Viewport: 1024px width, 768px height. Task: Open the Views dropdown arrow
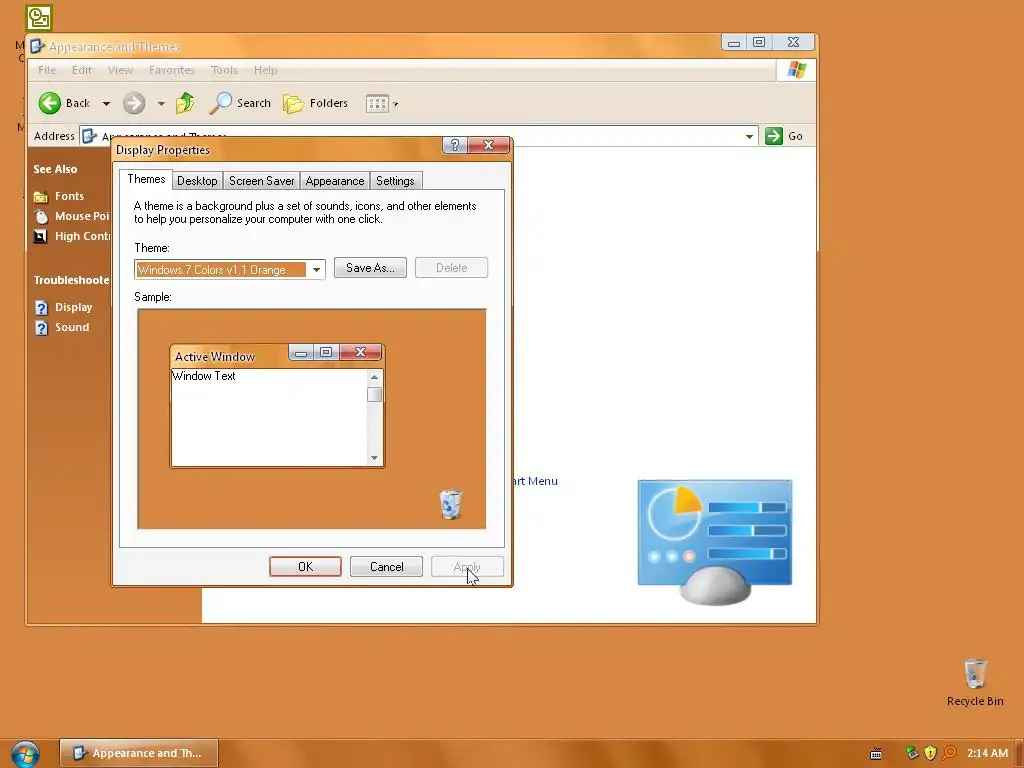coord(395,104)
